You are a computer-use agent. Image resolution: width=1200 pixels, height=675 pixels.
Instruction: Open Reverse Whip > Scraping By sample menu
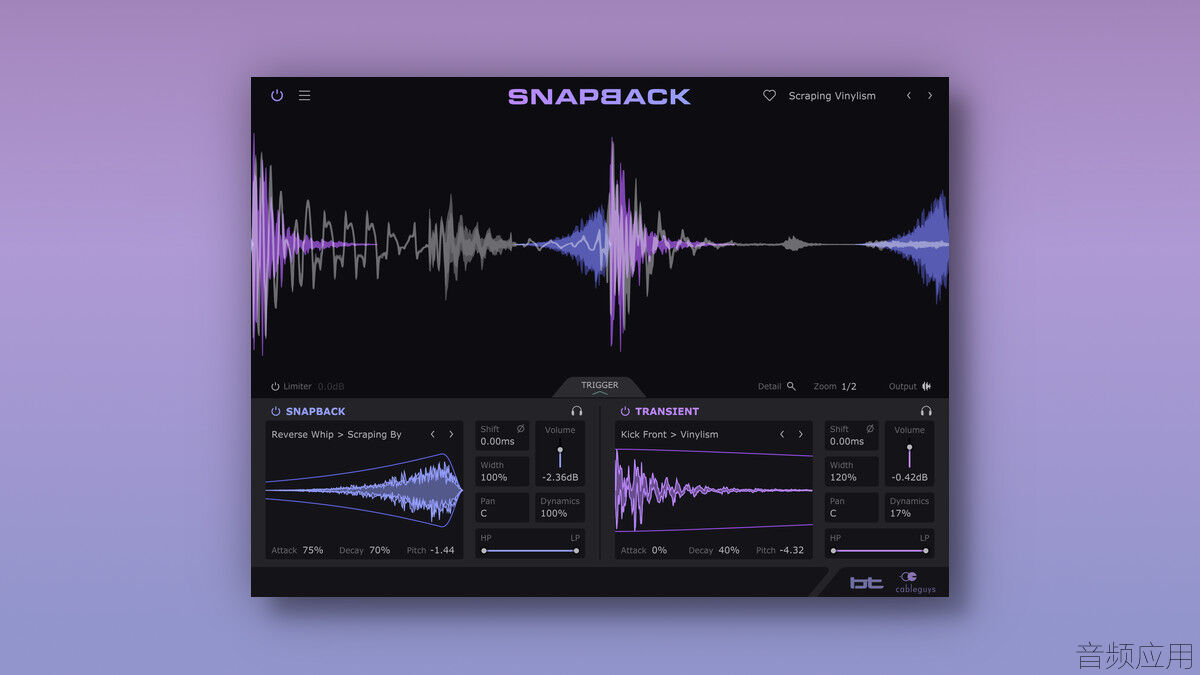[336, 435]
